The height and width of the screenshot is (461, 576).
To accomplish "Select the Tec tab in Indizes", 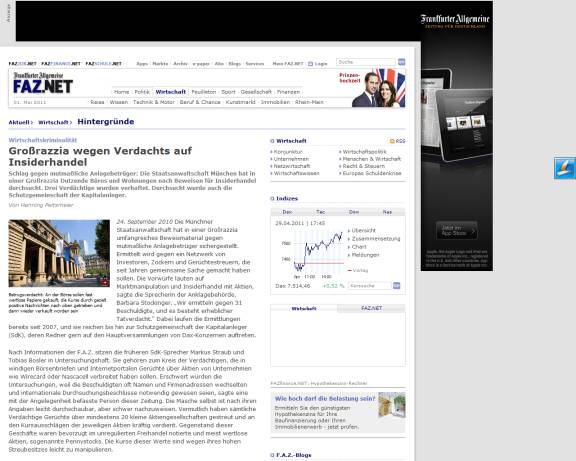I will 321,212.
